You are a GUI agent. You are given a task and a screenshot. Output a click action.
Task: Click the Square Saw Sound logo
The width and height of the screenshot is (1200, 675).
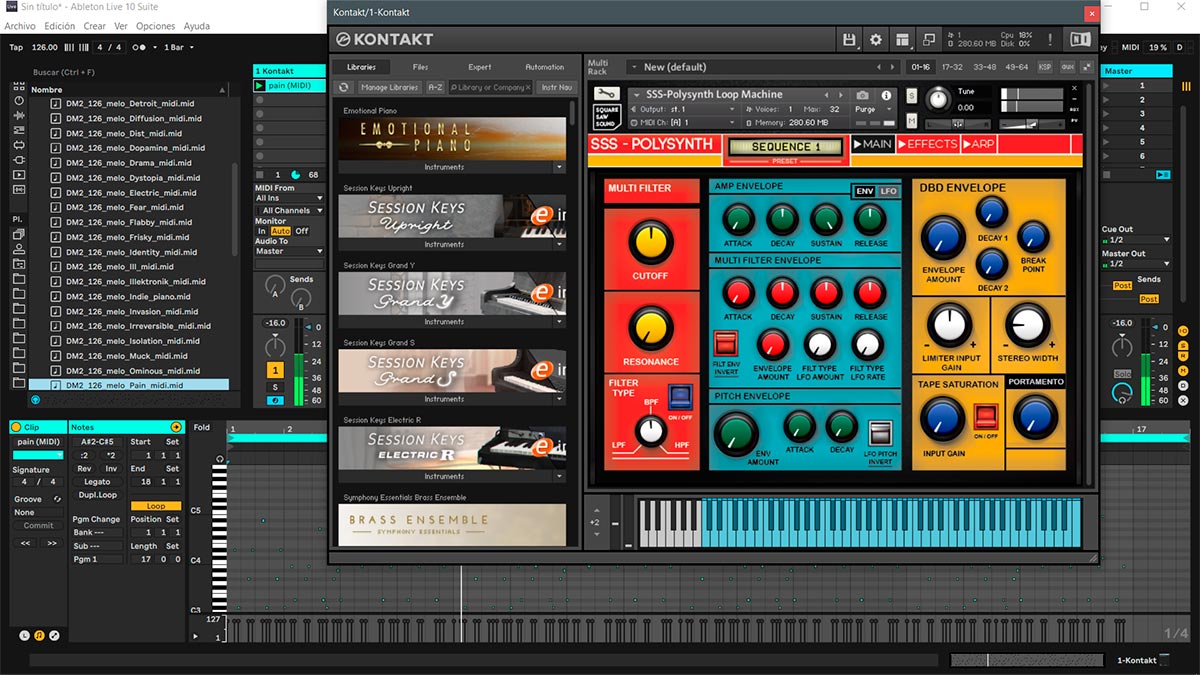point(607,117)
